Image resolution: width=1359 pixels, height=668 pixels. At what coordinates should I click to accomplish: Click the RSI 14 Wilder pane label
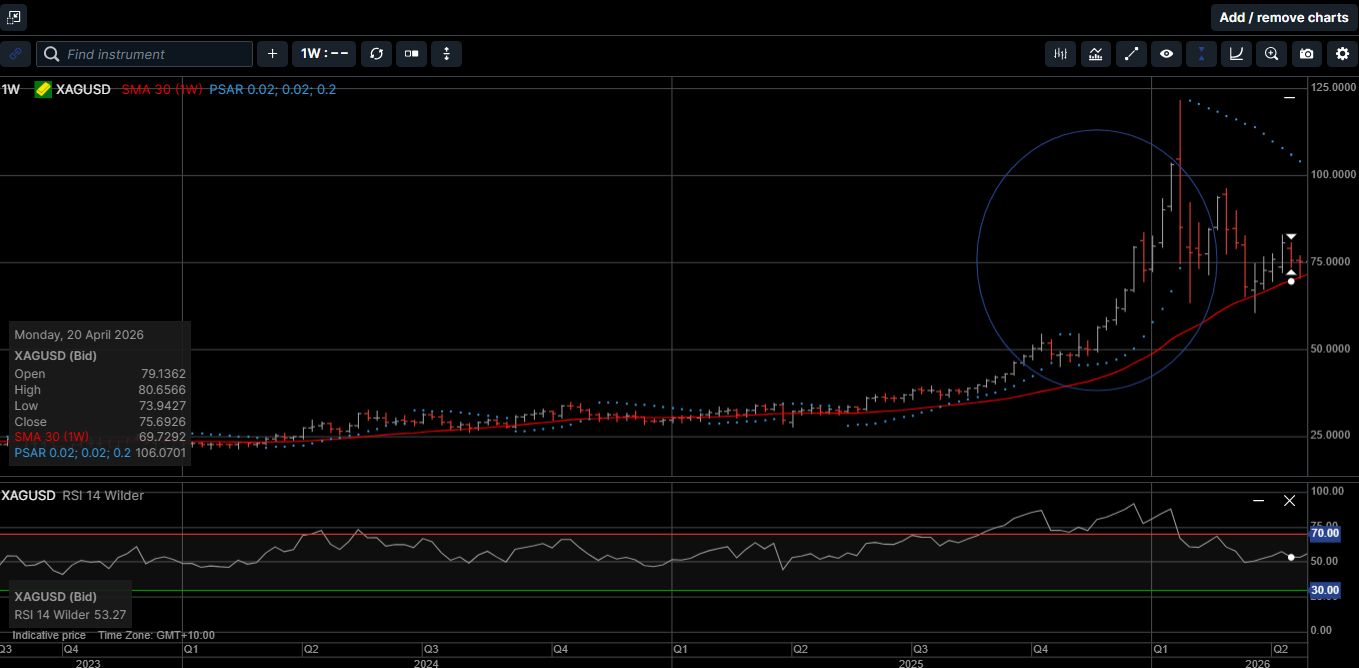[101, 495]
